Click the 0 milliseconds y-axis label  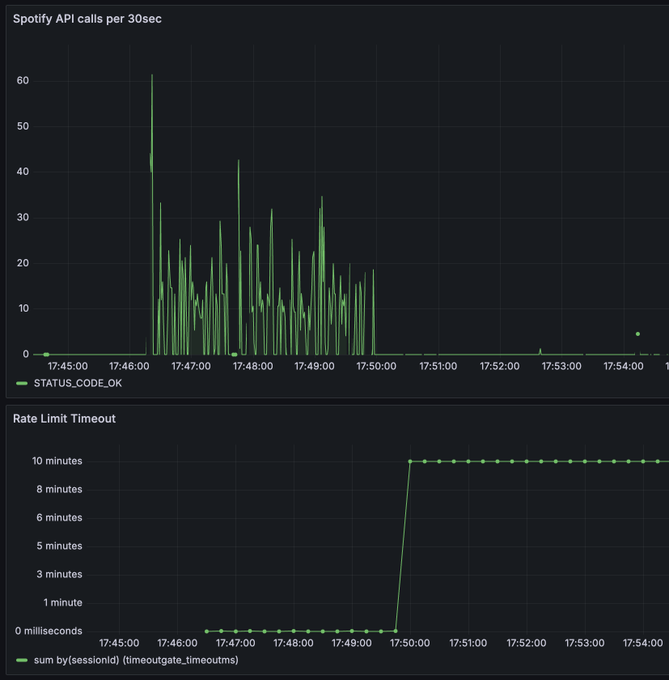tap(49, 631)
